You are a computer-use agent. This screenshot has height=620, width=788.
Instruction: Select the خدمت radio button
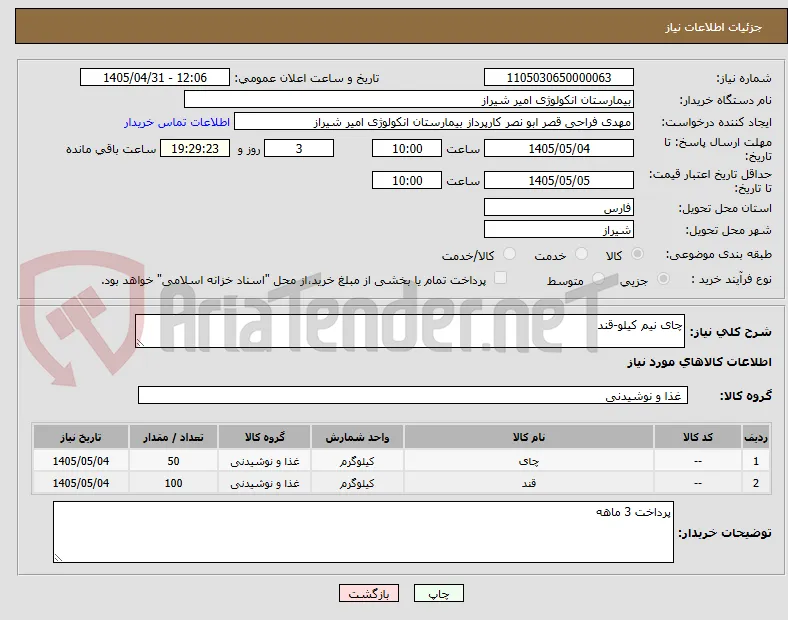[581, 254]
